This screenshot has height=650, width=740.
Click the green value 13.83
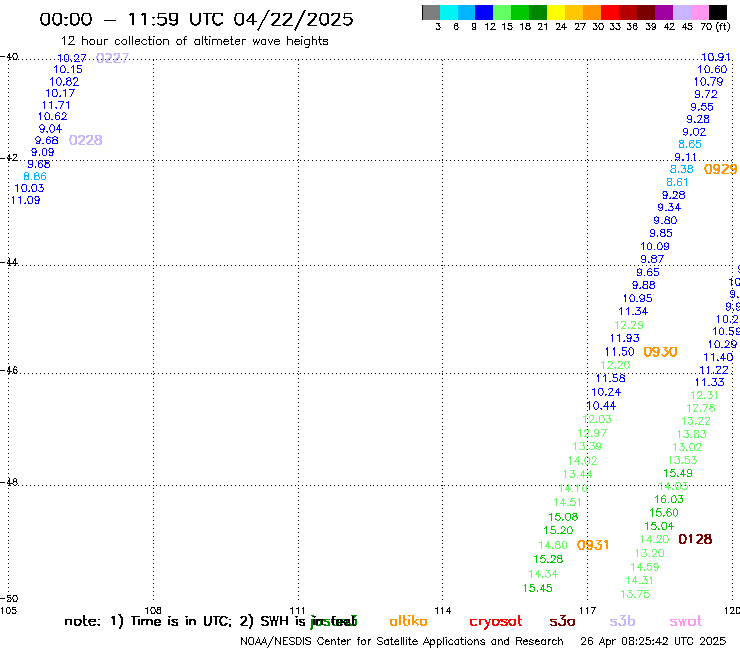coord(691,434)
